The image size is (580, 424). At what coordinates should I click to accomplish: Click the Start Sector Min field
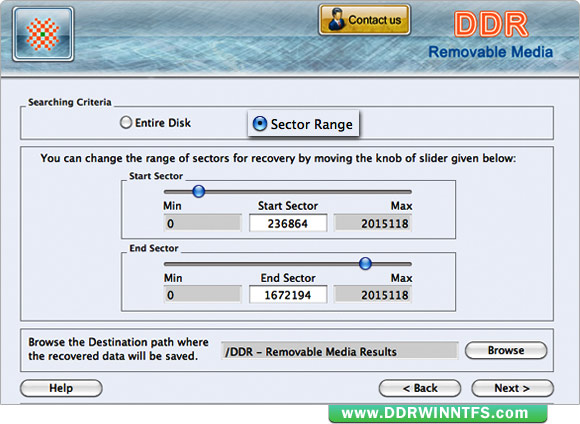point(202,223)
